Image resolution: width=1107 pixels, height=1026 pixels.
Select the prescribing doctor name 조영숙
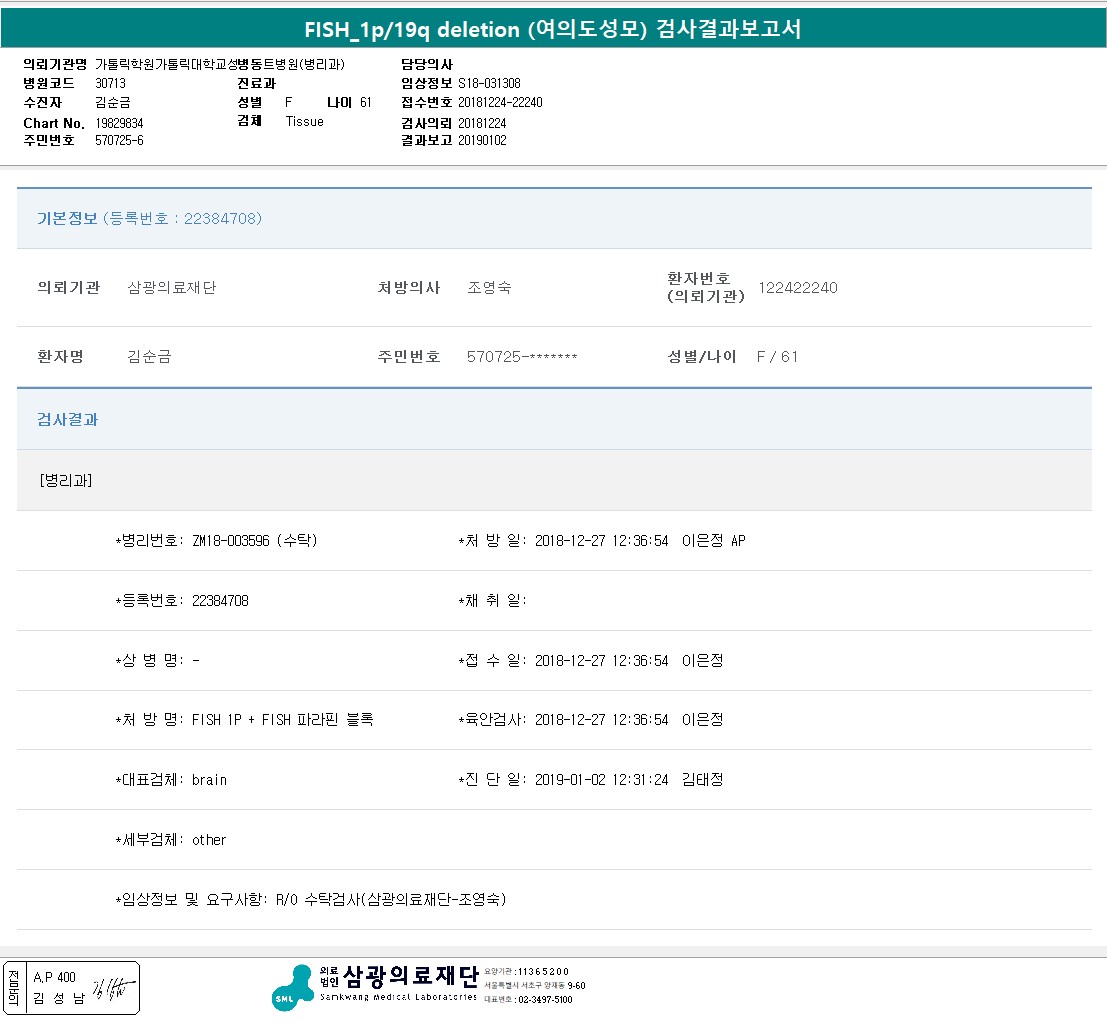click(489, 288)
